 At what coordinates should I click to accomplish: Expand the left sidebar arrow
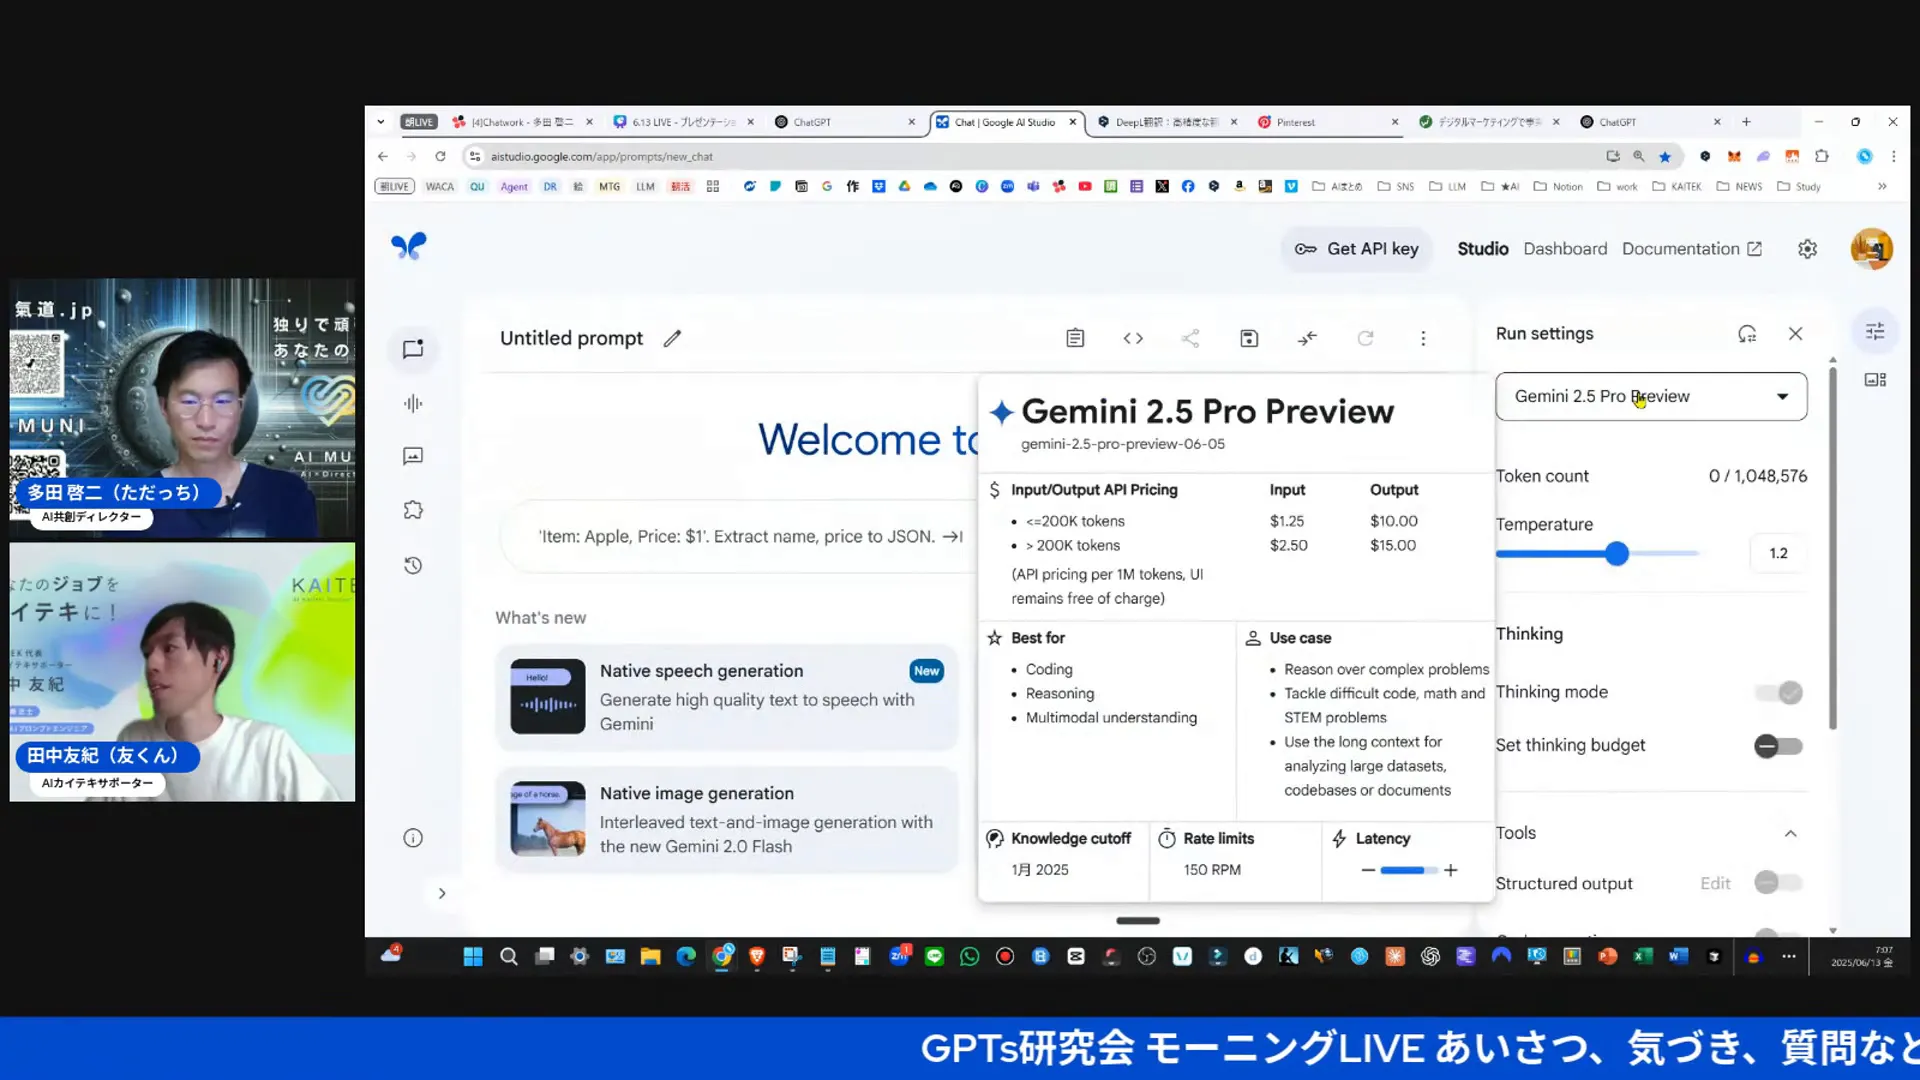[x=442, y=893]
